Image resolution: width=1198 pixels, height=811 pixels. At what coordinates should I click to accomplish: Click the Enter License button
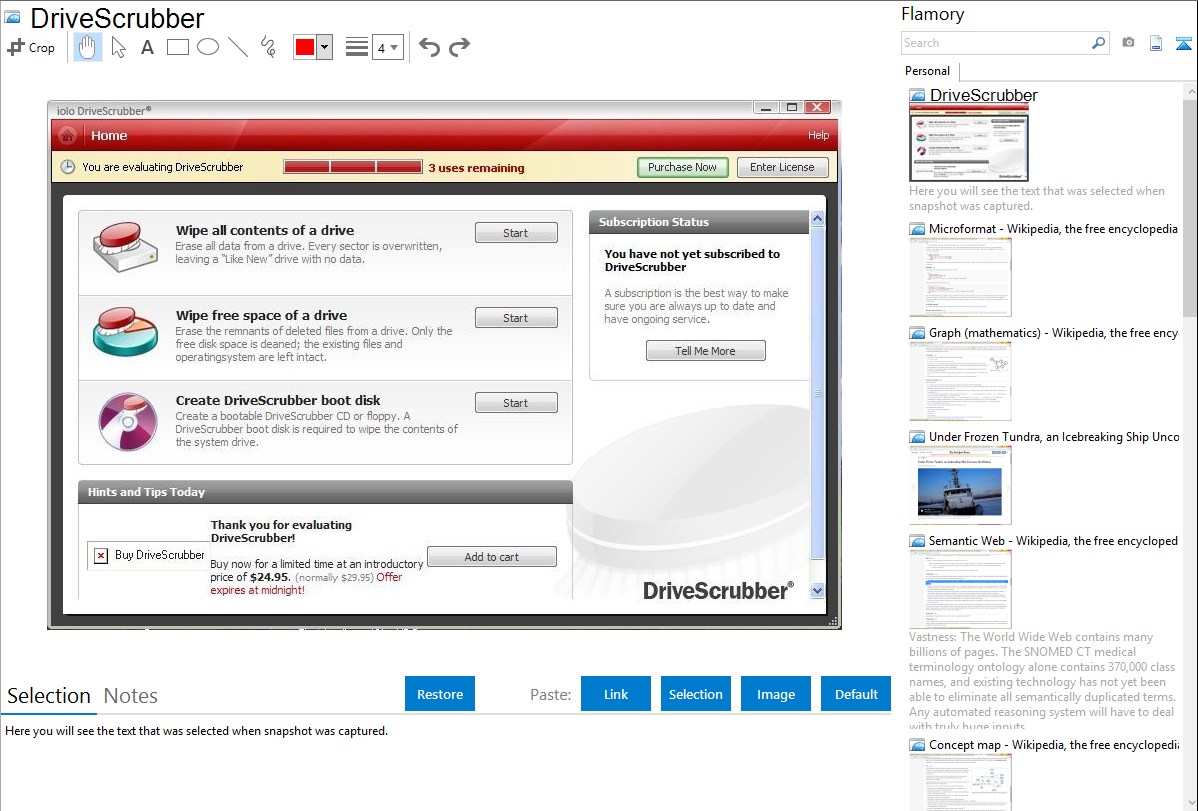782,167
